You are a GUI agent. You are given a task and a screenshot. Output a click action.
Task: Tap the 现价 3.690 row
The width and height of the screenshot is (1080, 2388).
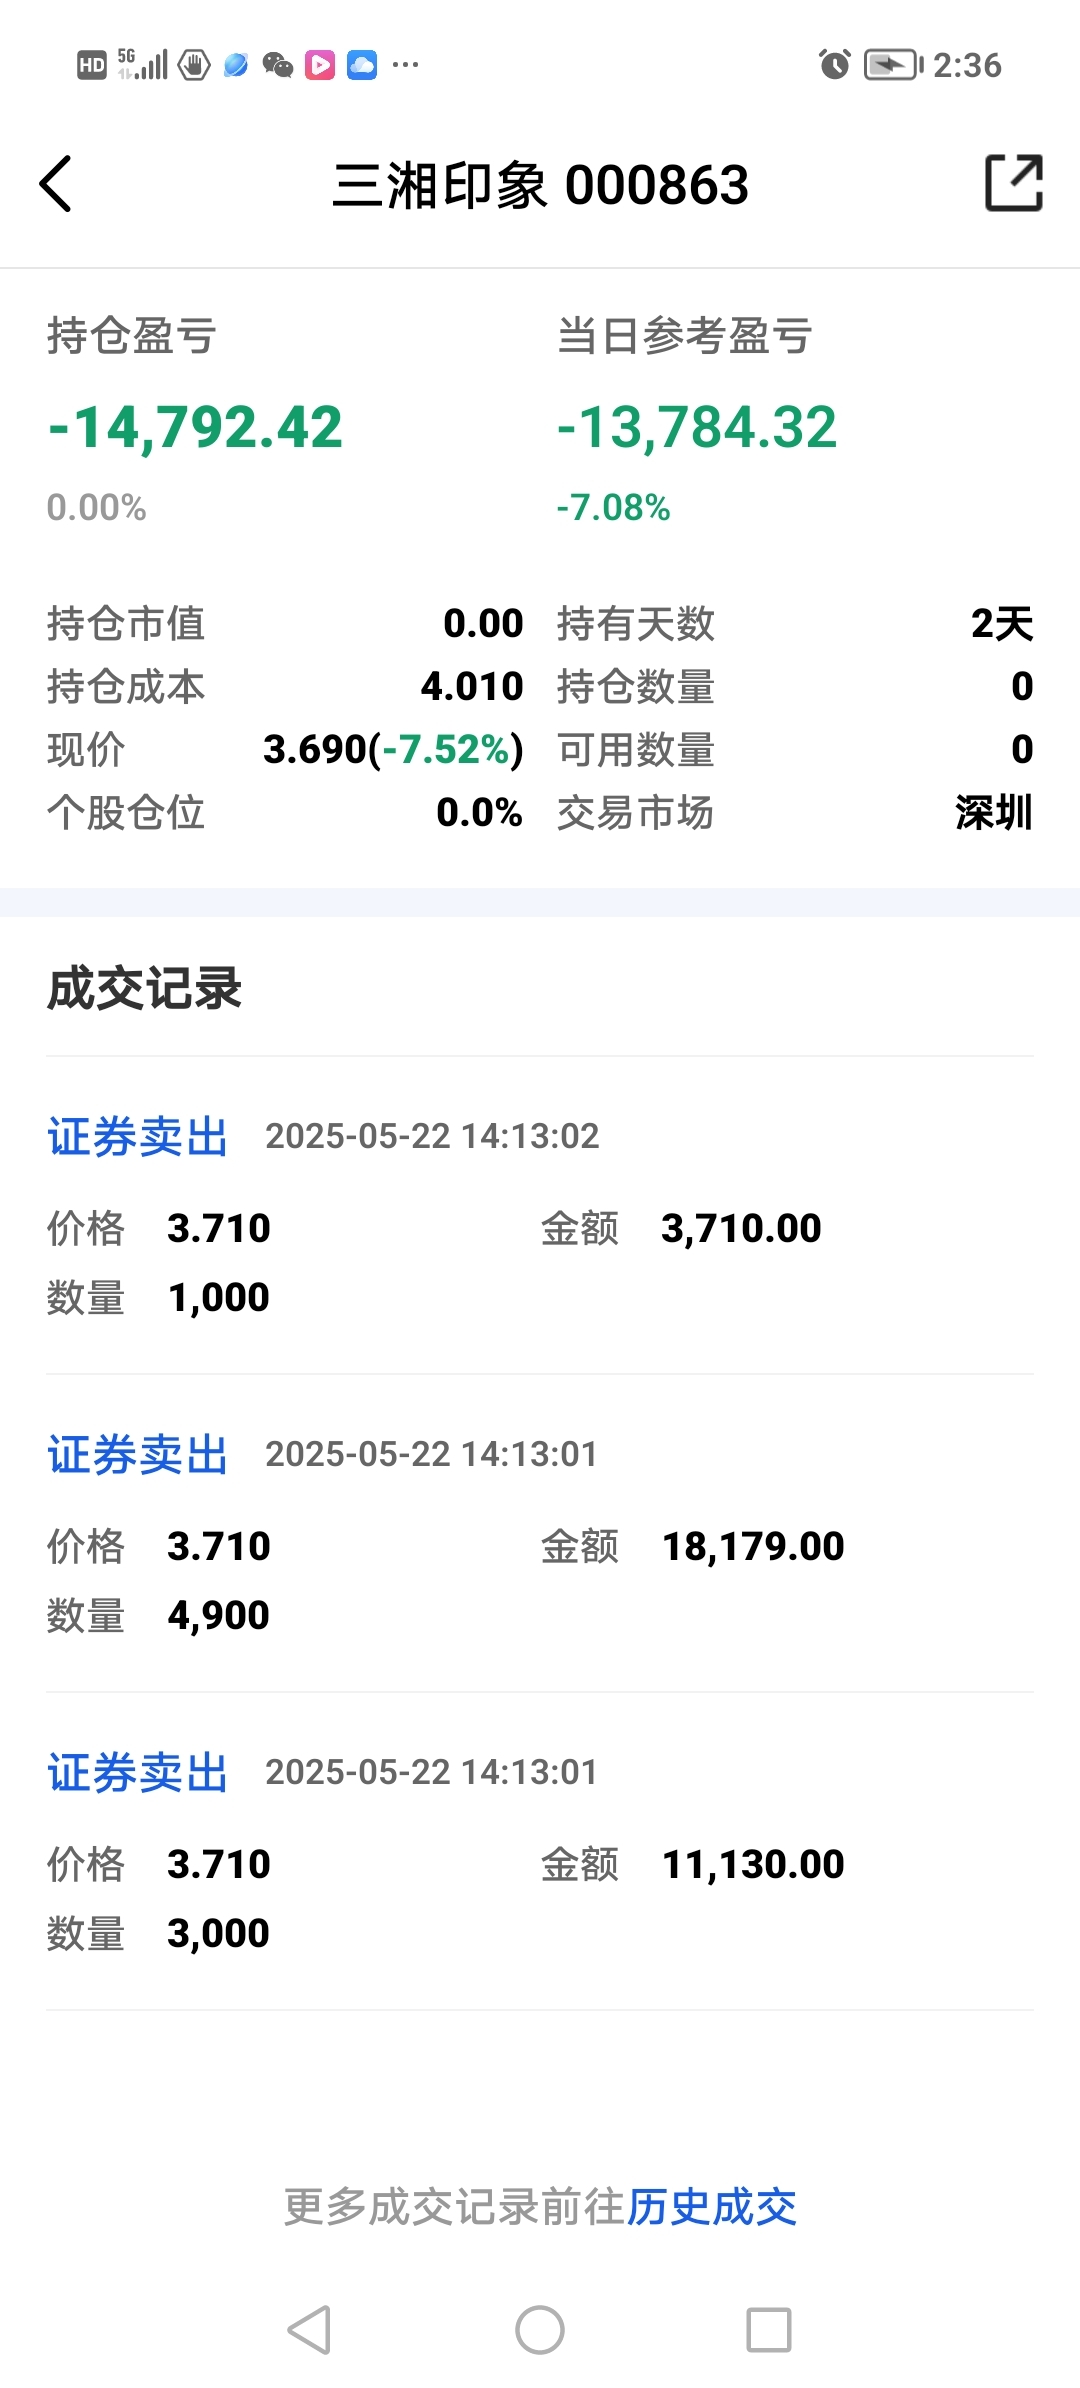click(x=285, y=749)
